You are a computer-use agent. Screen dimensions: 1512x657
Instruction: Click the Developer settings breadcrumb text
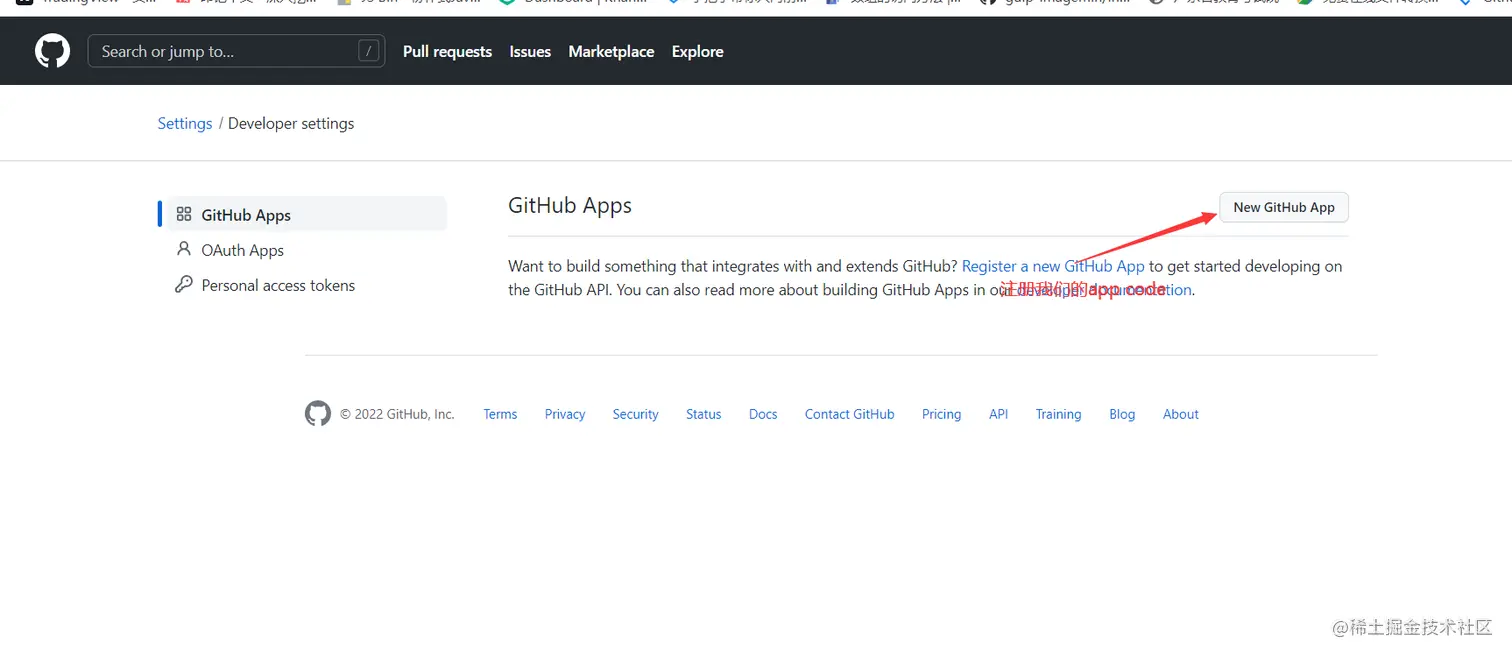coord(291,123)
